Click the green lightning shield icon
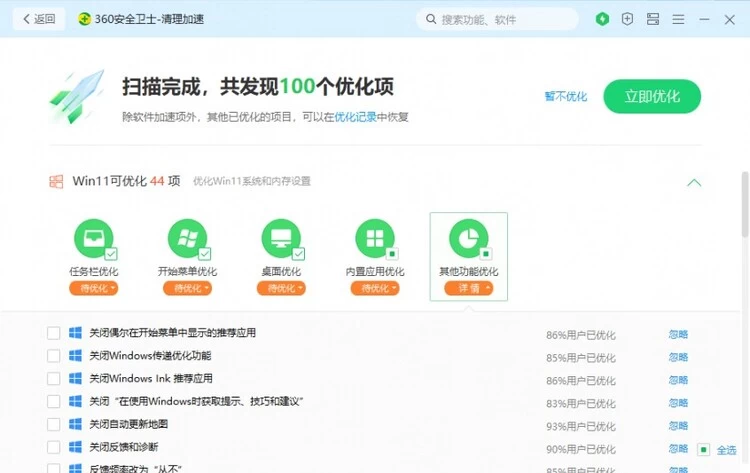 click(x=602, y=19)
